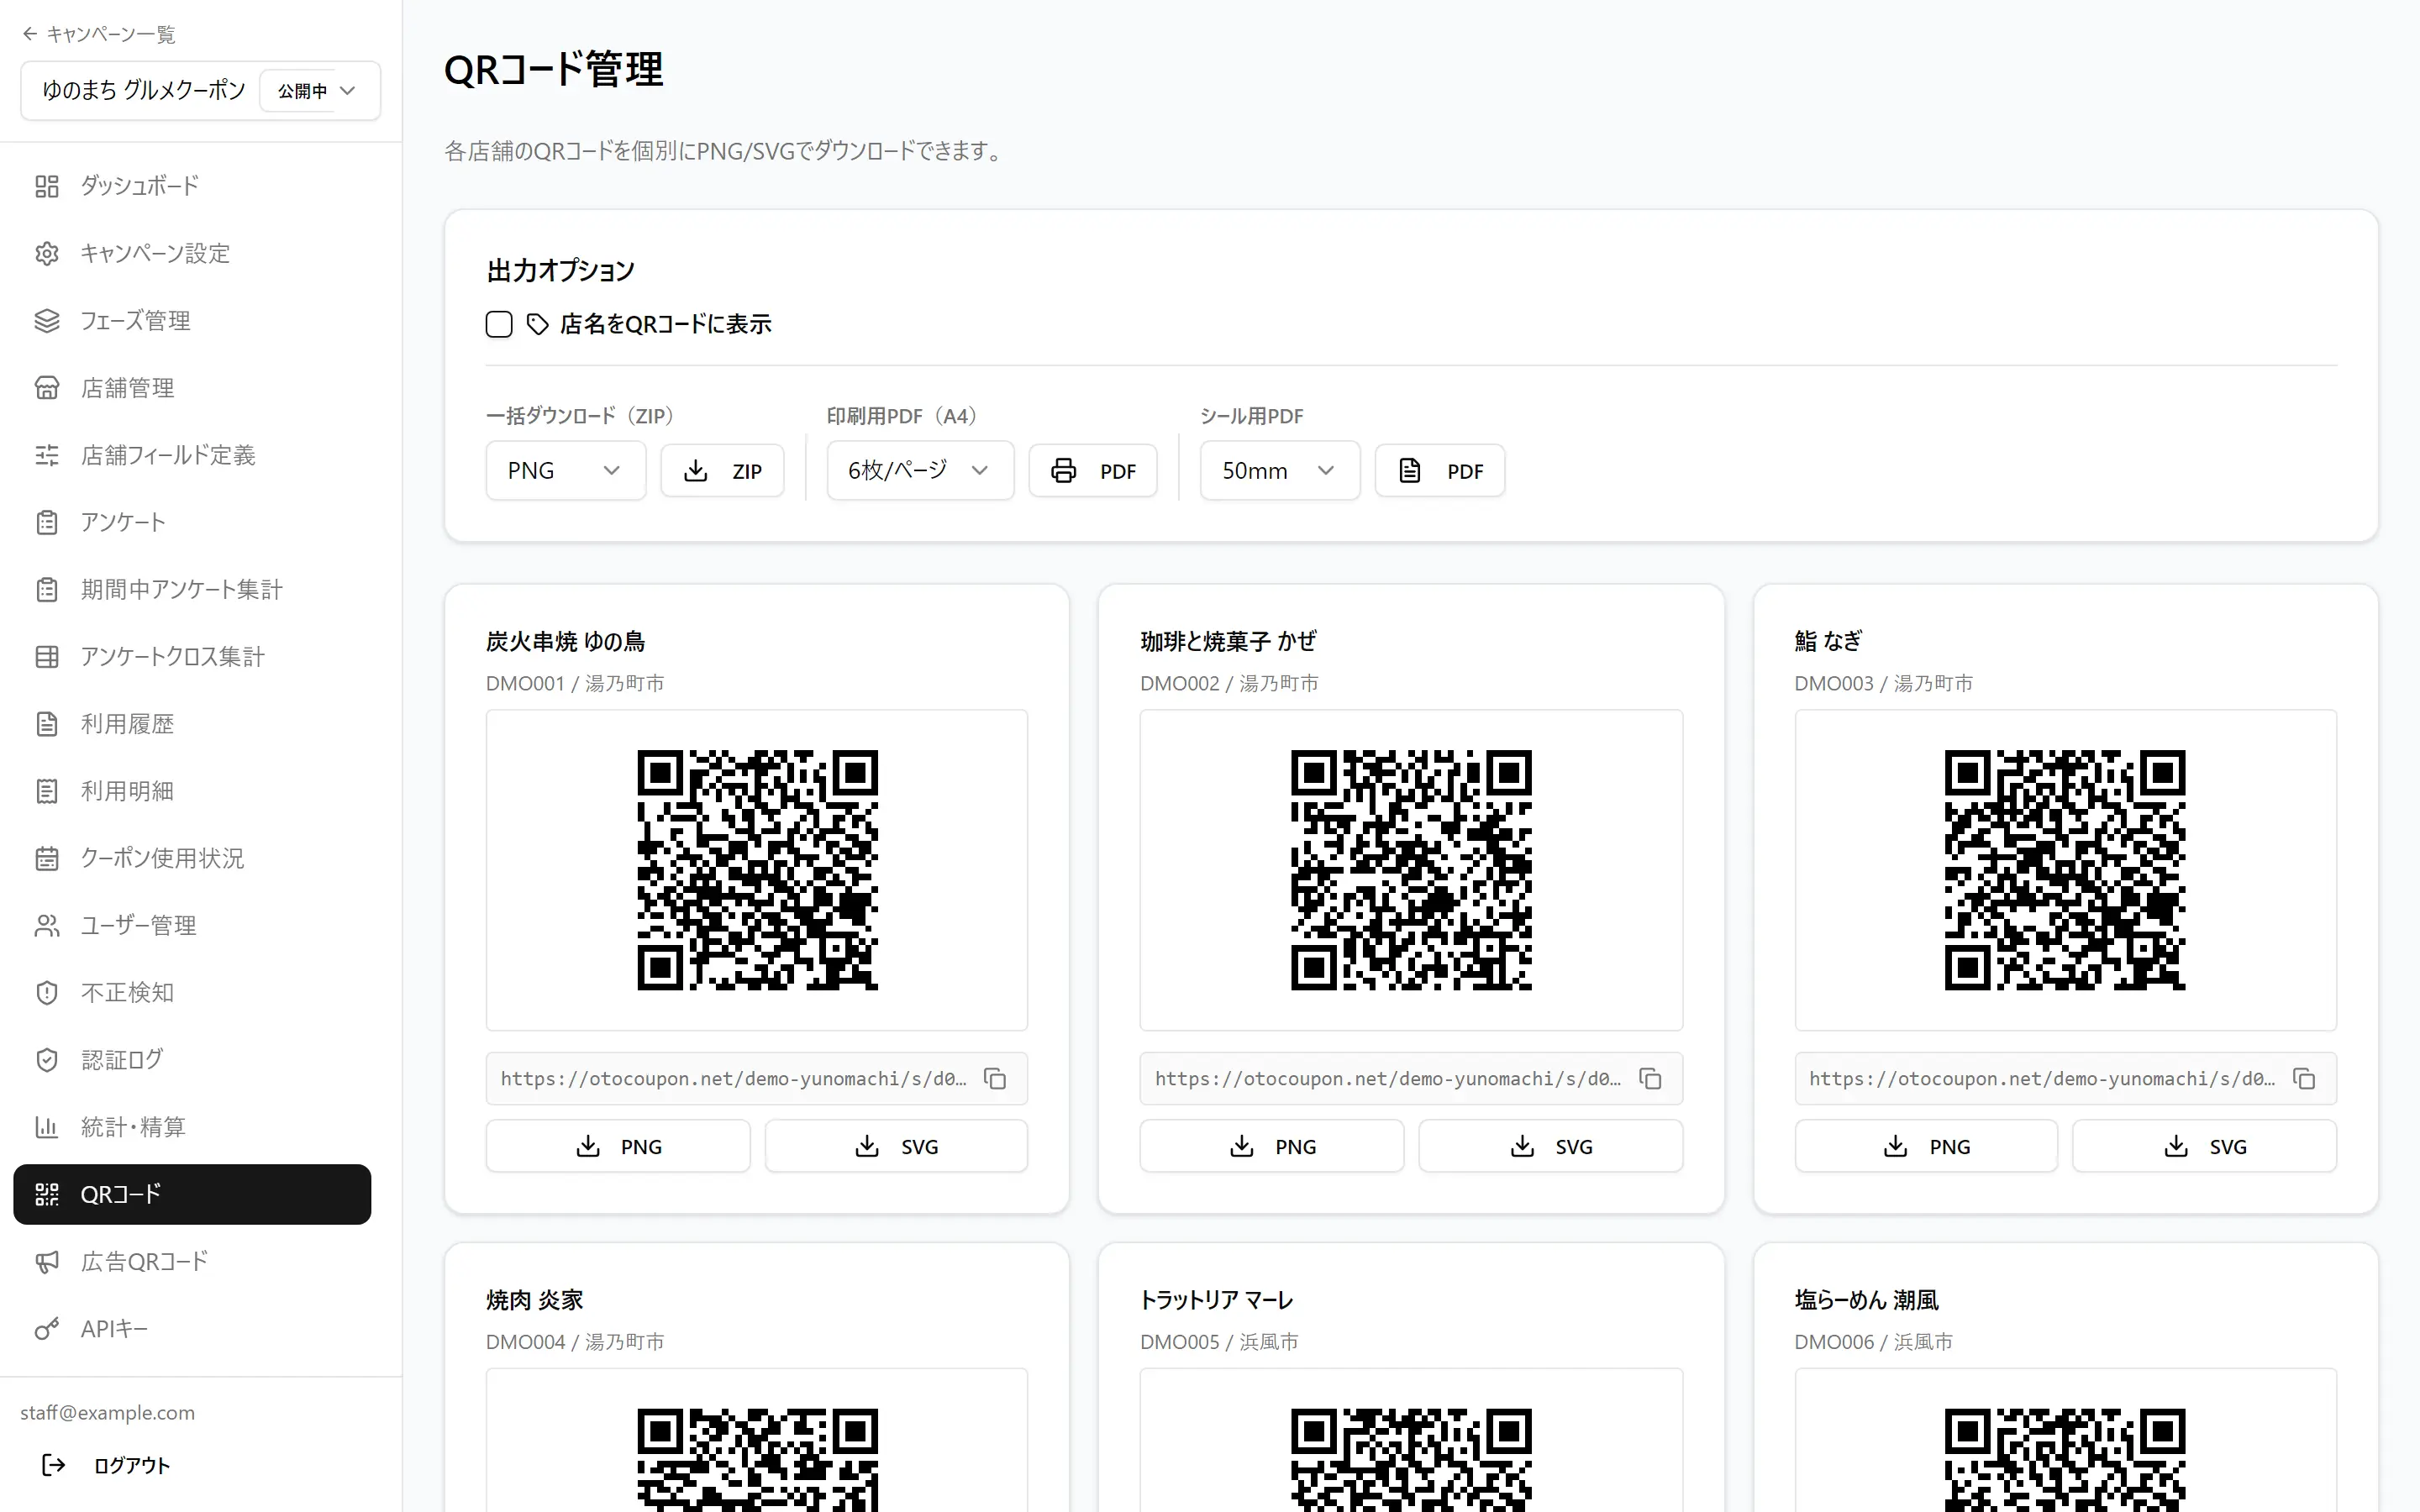Click the 統計・精算 chart icon

[47, 1127]
